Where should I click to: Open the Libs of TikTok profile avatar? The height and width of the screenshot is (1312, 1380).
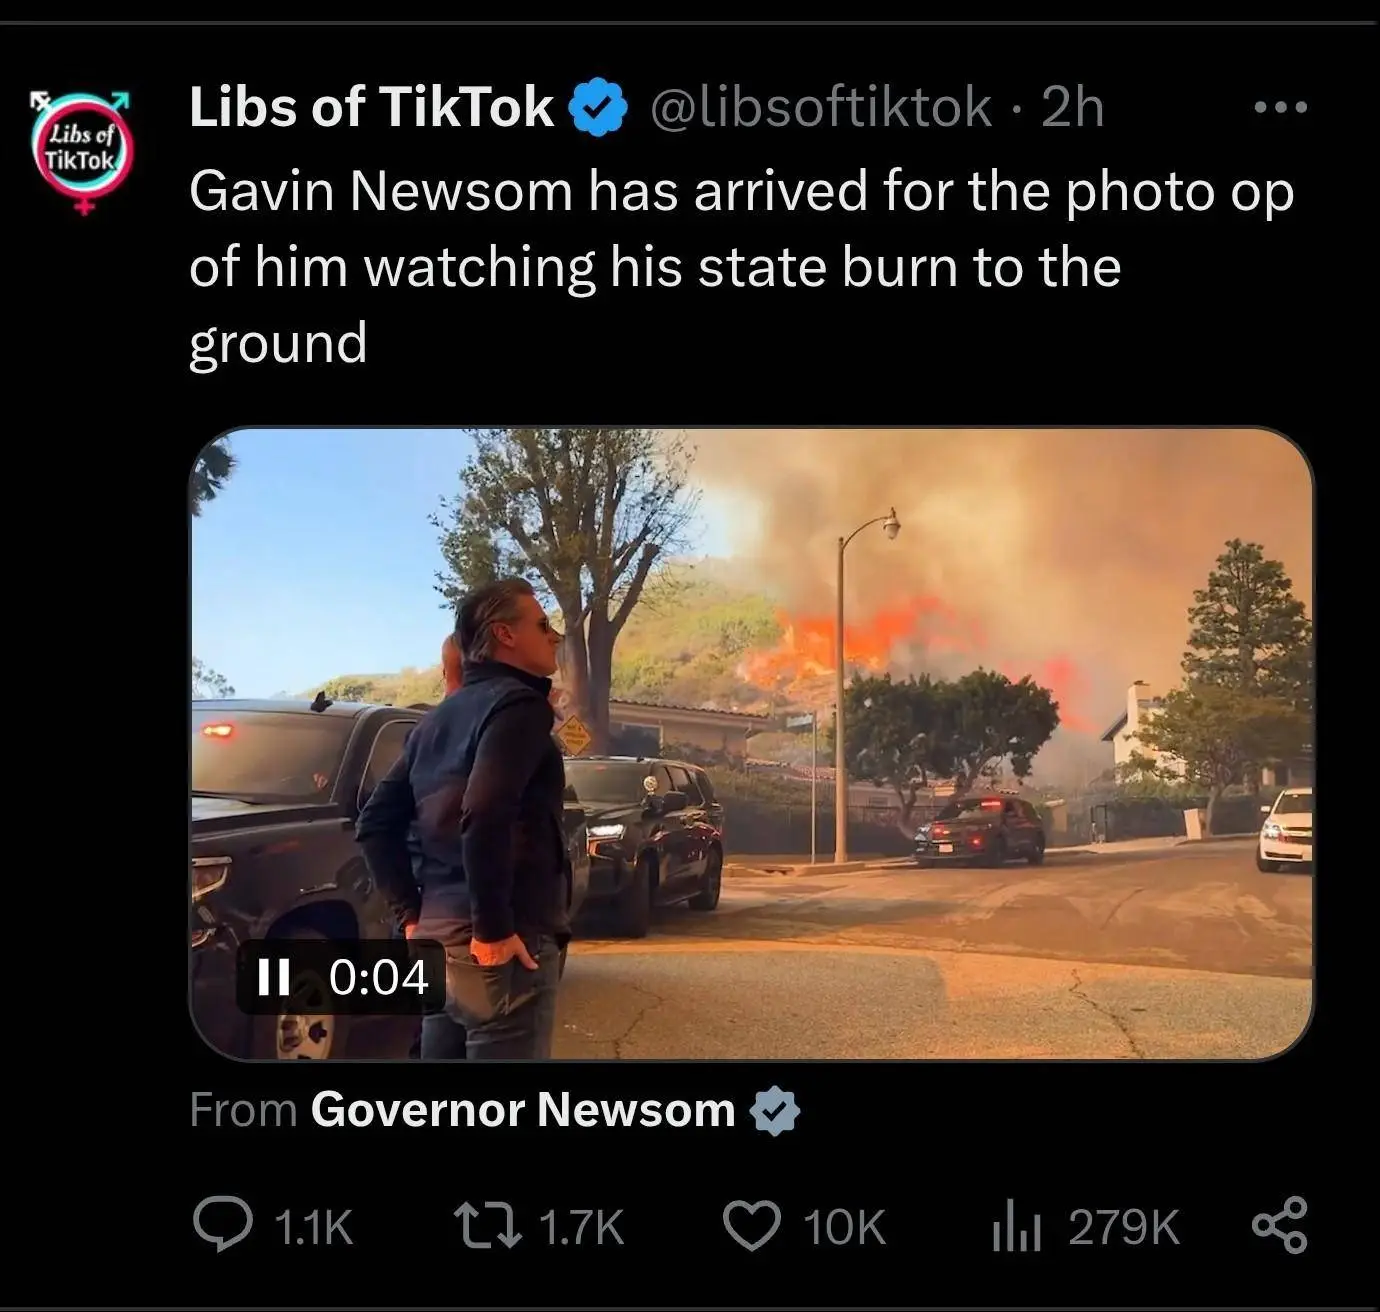tap(82, 152)
